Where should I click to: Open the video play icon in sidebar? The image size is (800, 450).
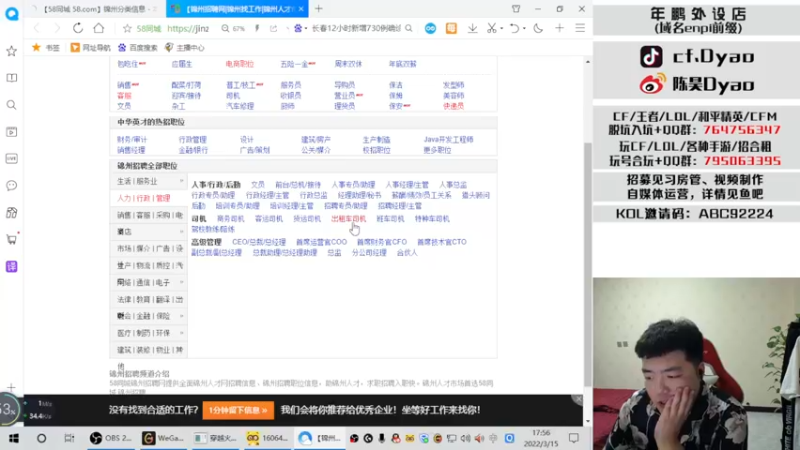click(11, 132)
